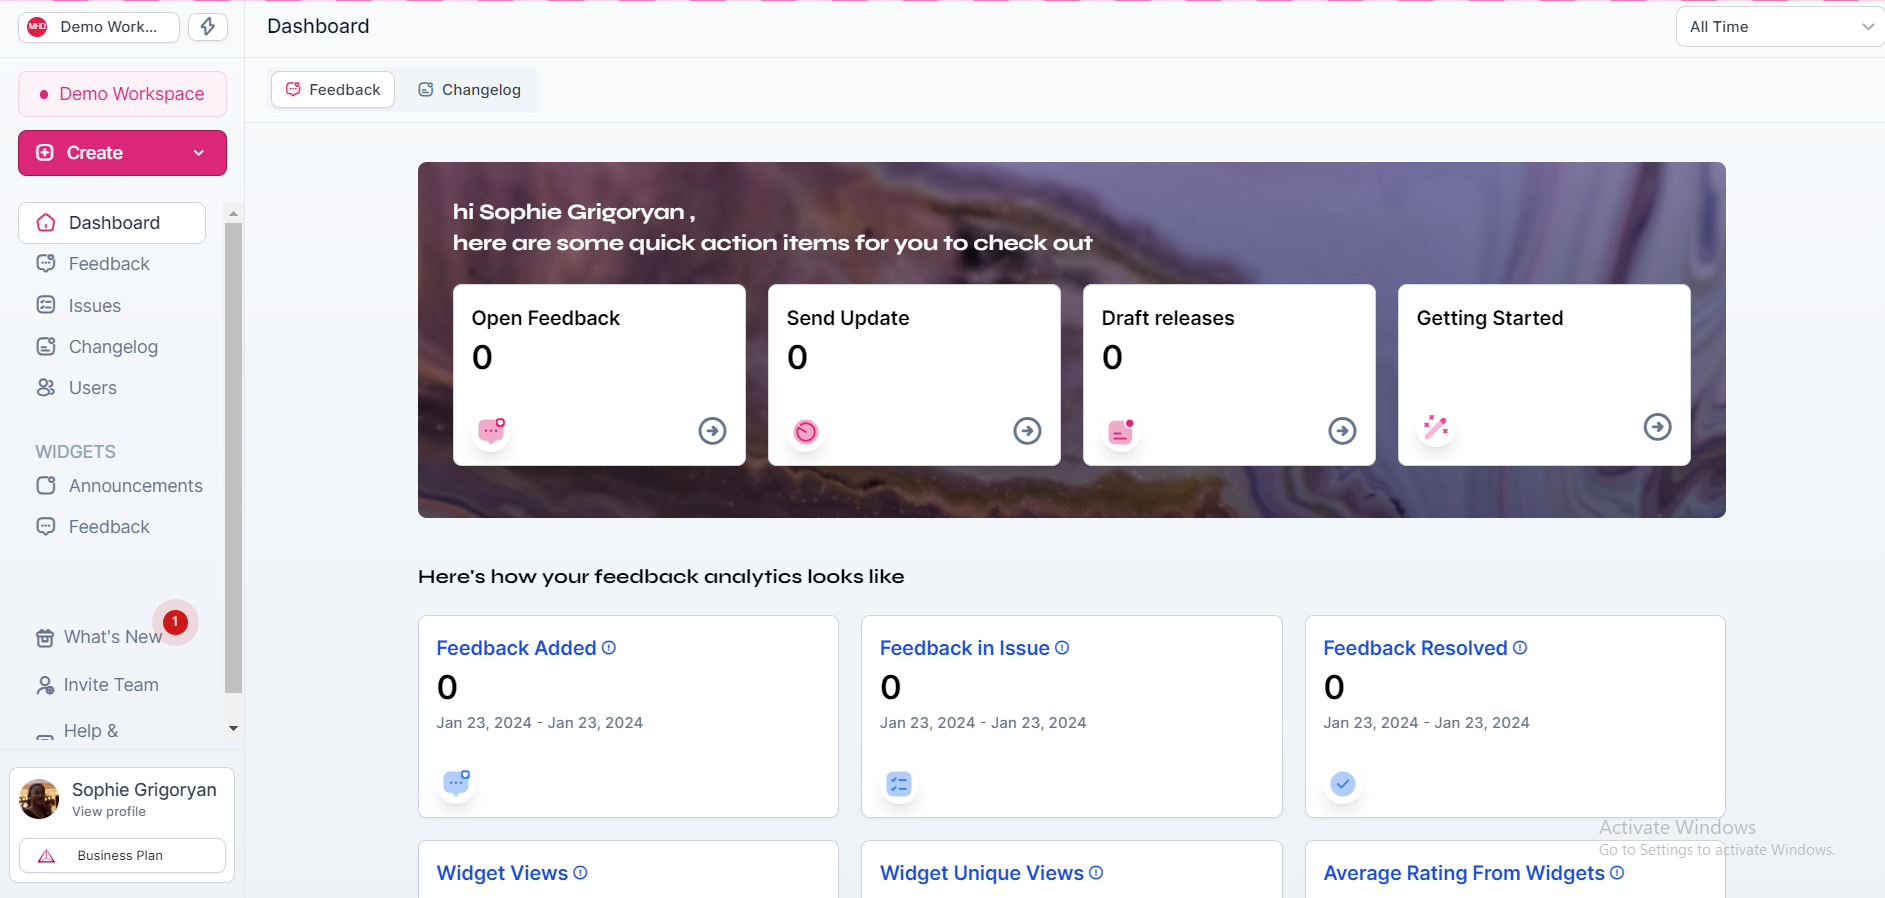This screenshot has height=898, width=1885.
Task: Click the What's New notification badge
Action: pyautogui.click(x=175, y=622)
